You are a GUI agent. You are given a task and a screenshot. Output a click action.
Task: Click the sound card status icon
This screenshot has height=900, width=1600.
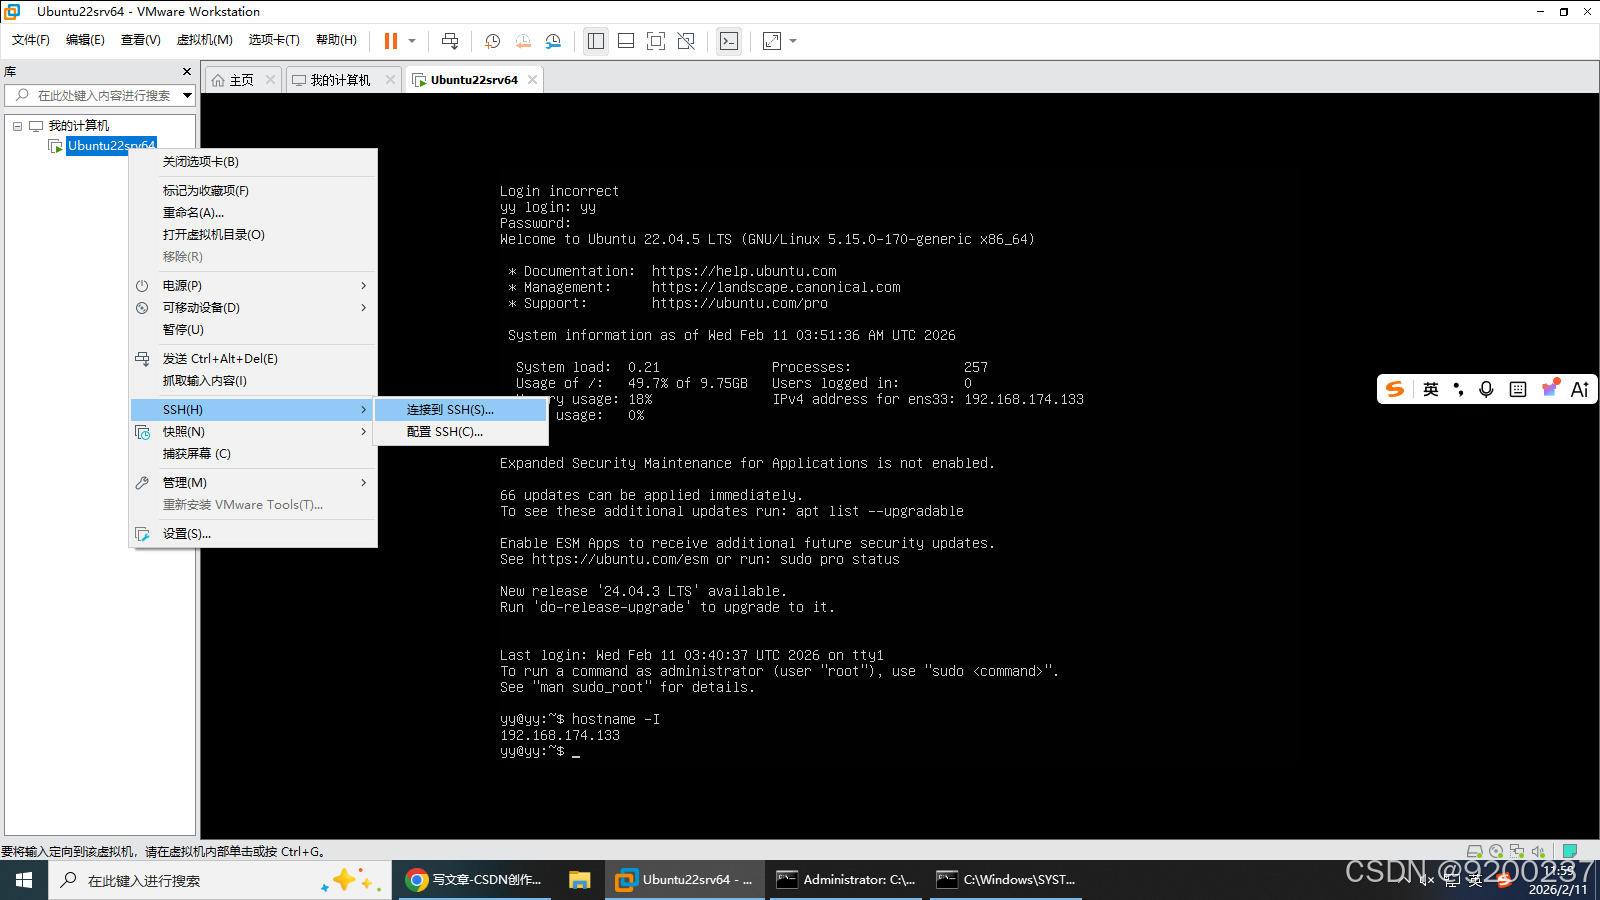(1538, 851)
